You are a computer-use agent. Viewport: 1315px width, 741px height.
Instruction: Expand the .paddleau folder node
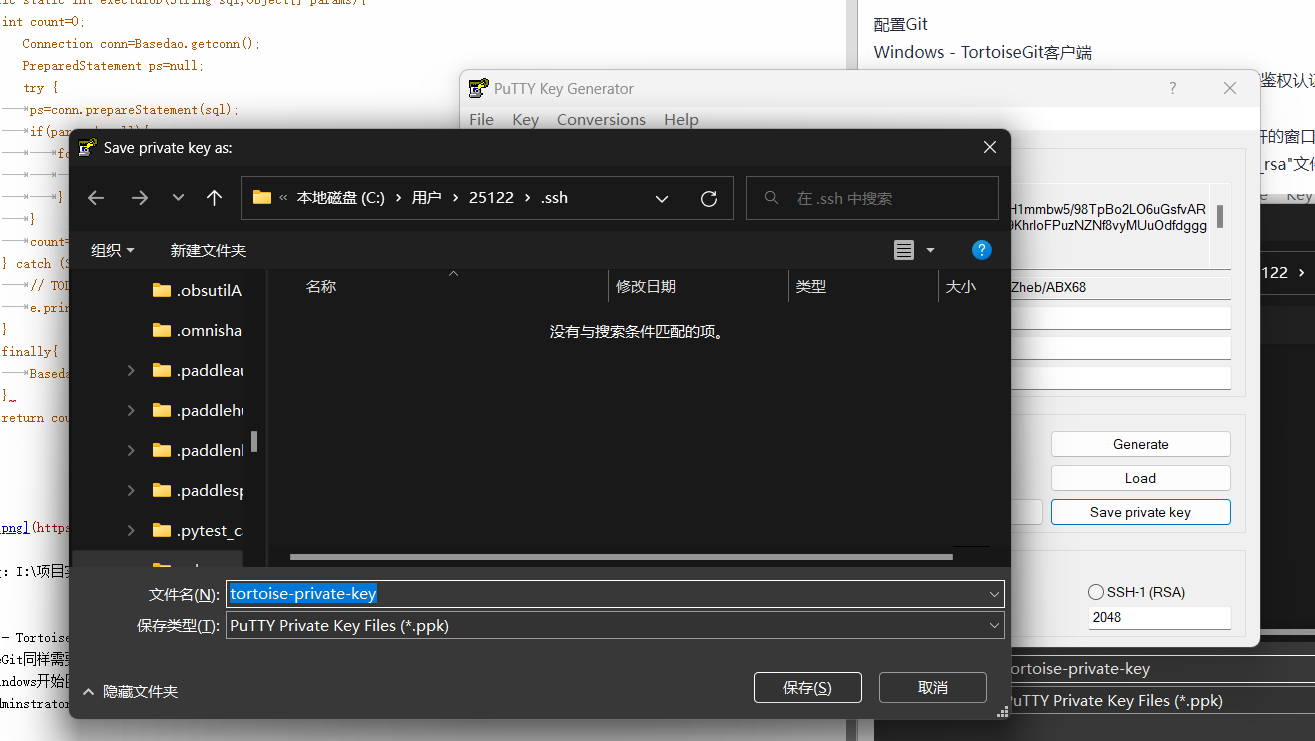131,370
